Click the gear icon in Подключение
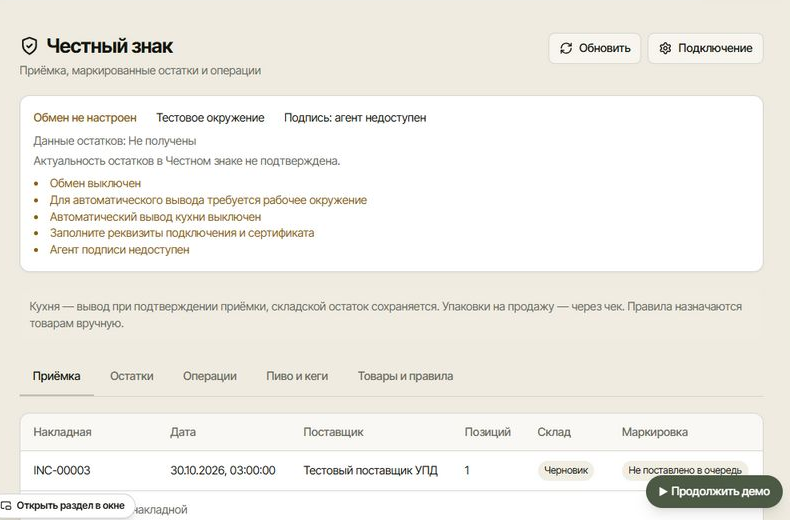The height and width of the screenshot is (520, 790). 665,48
